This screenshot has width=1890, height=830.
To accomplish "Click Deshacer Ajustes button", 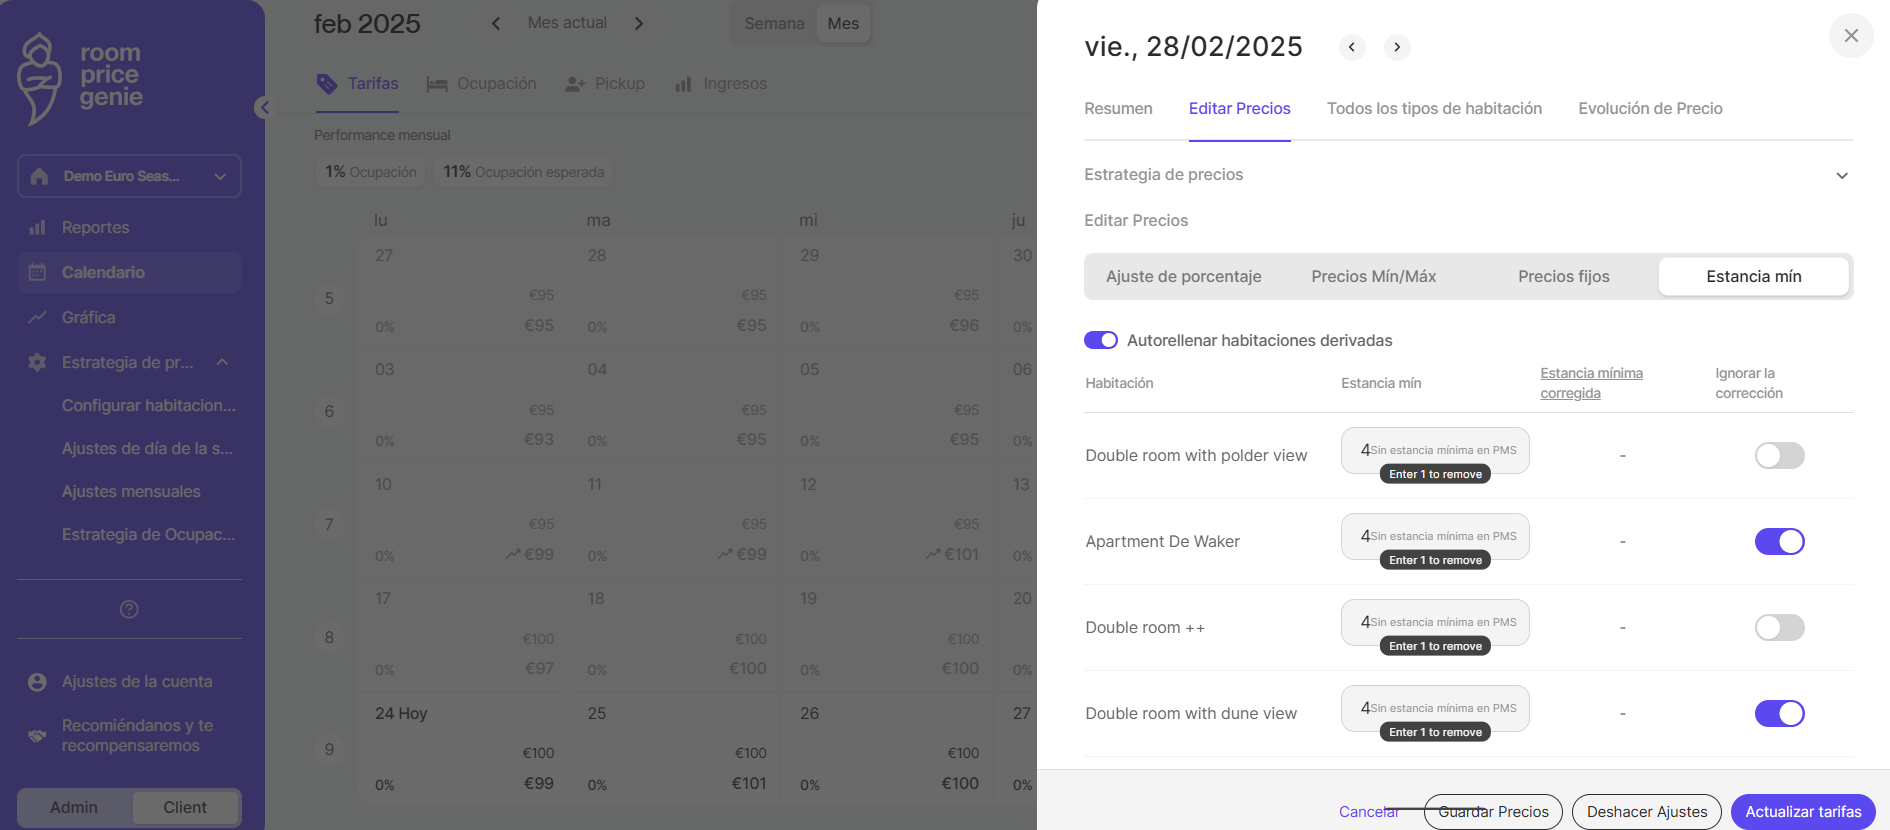I will (x=1647, y=812).
